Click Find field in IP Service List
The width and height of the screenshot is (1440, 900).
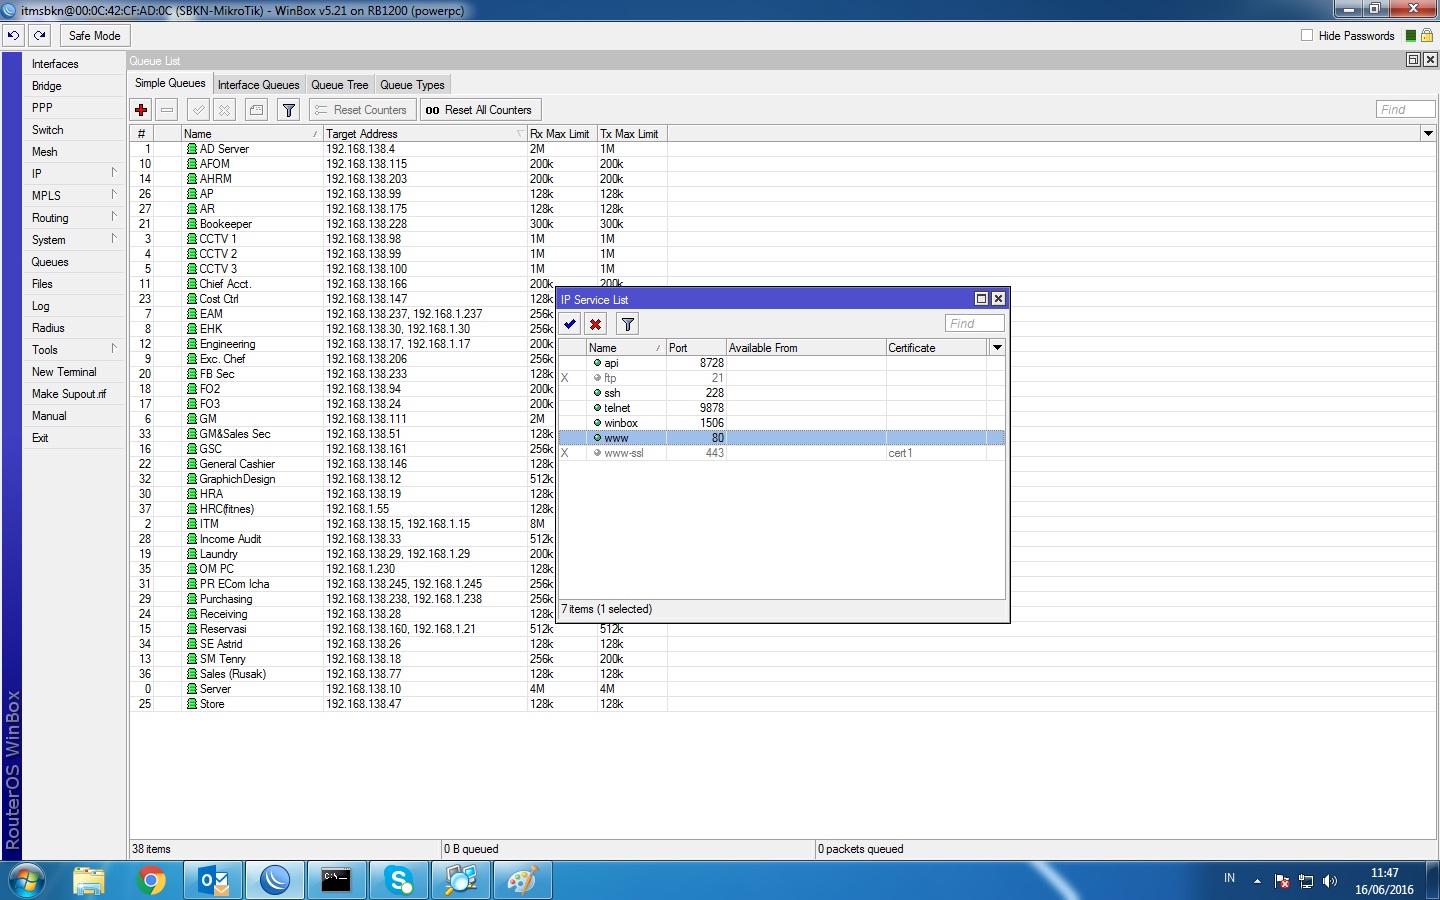[974, 324]
